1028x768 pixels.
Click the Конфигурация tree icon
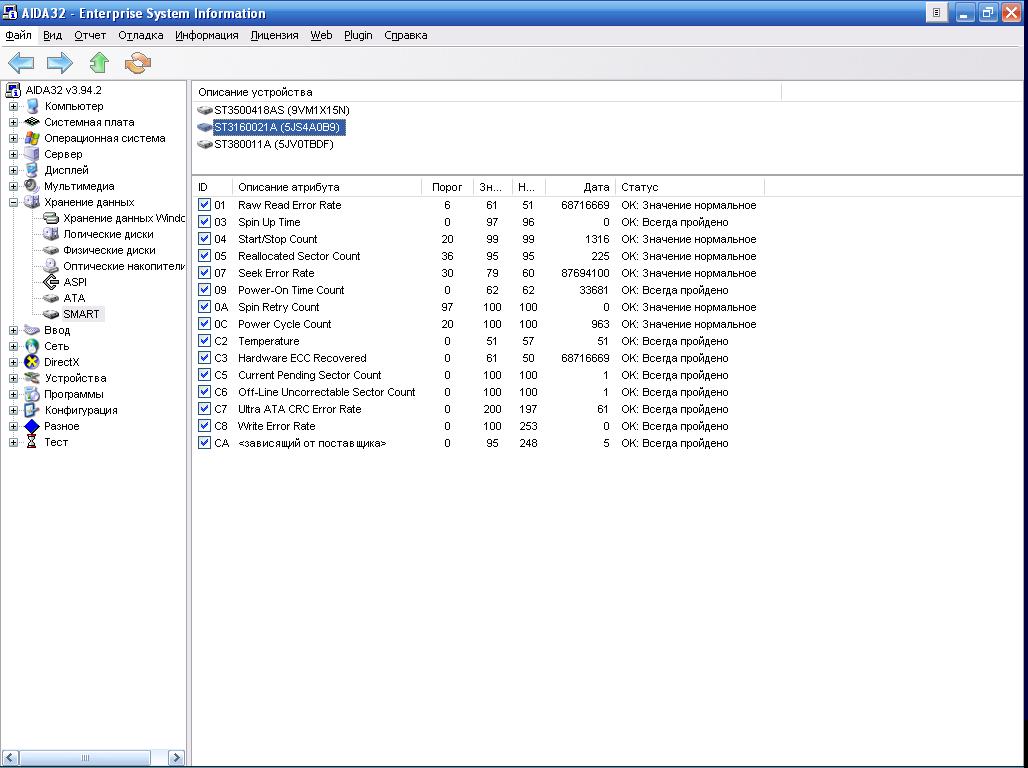tap(32, 410)
